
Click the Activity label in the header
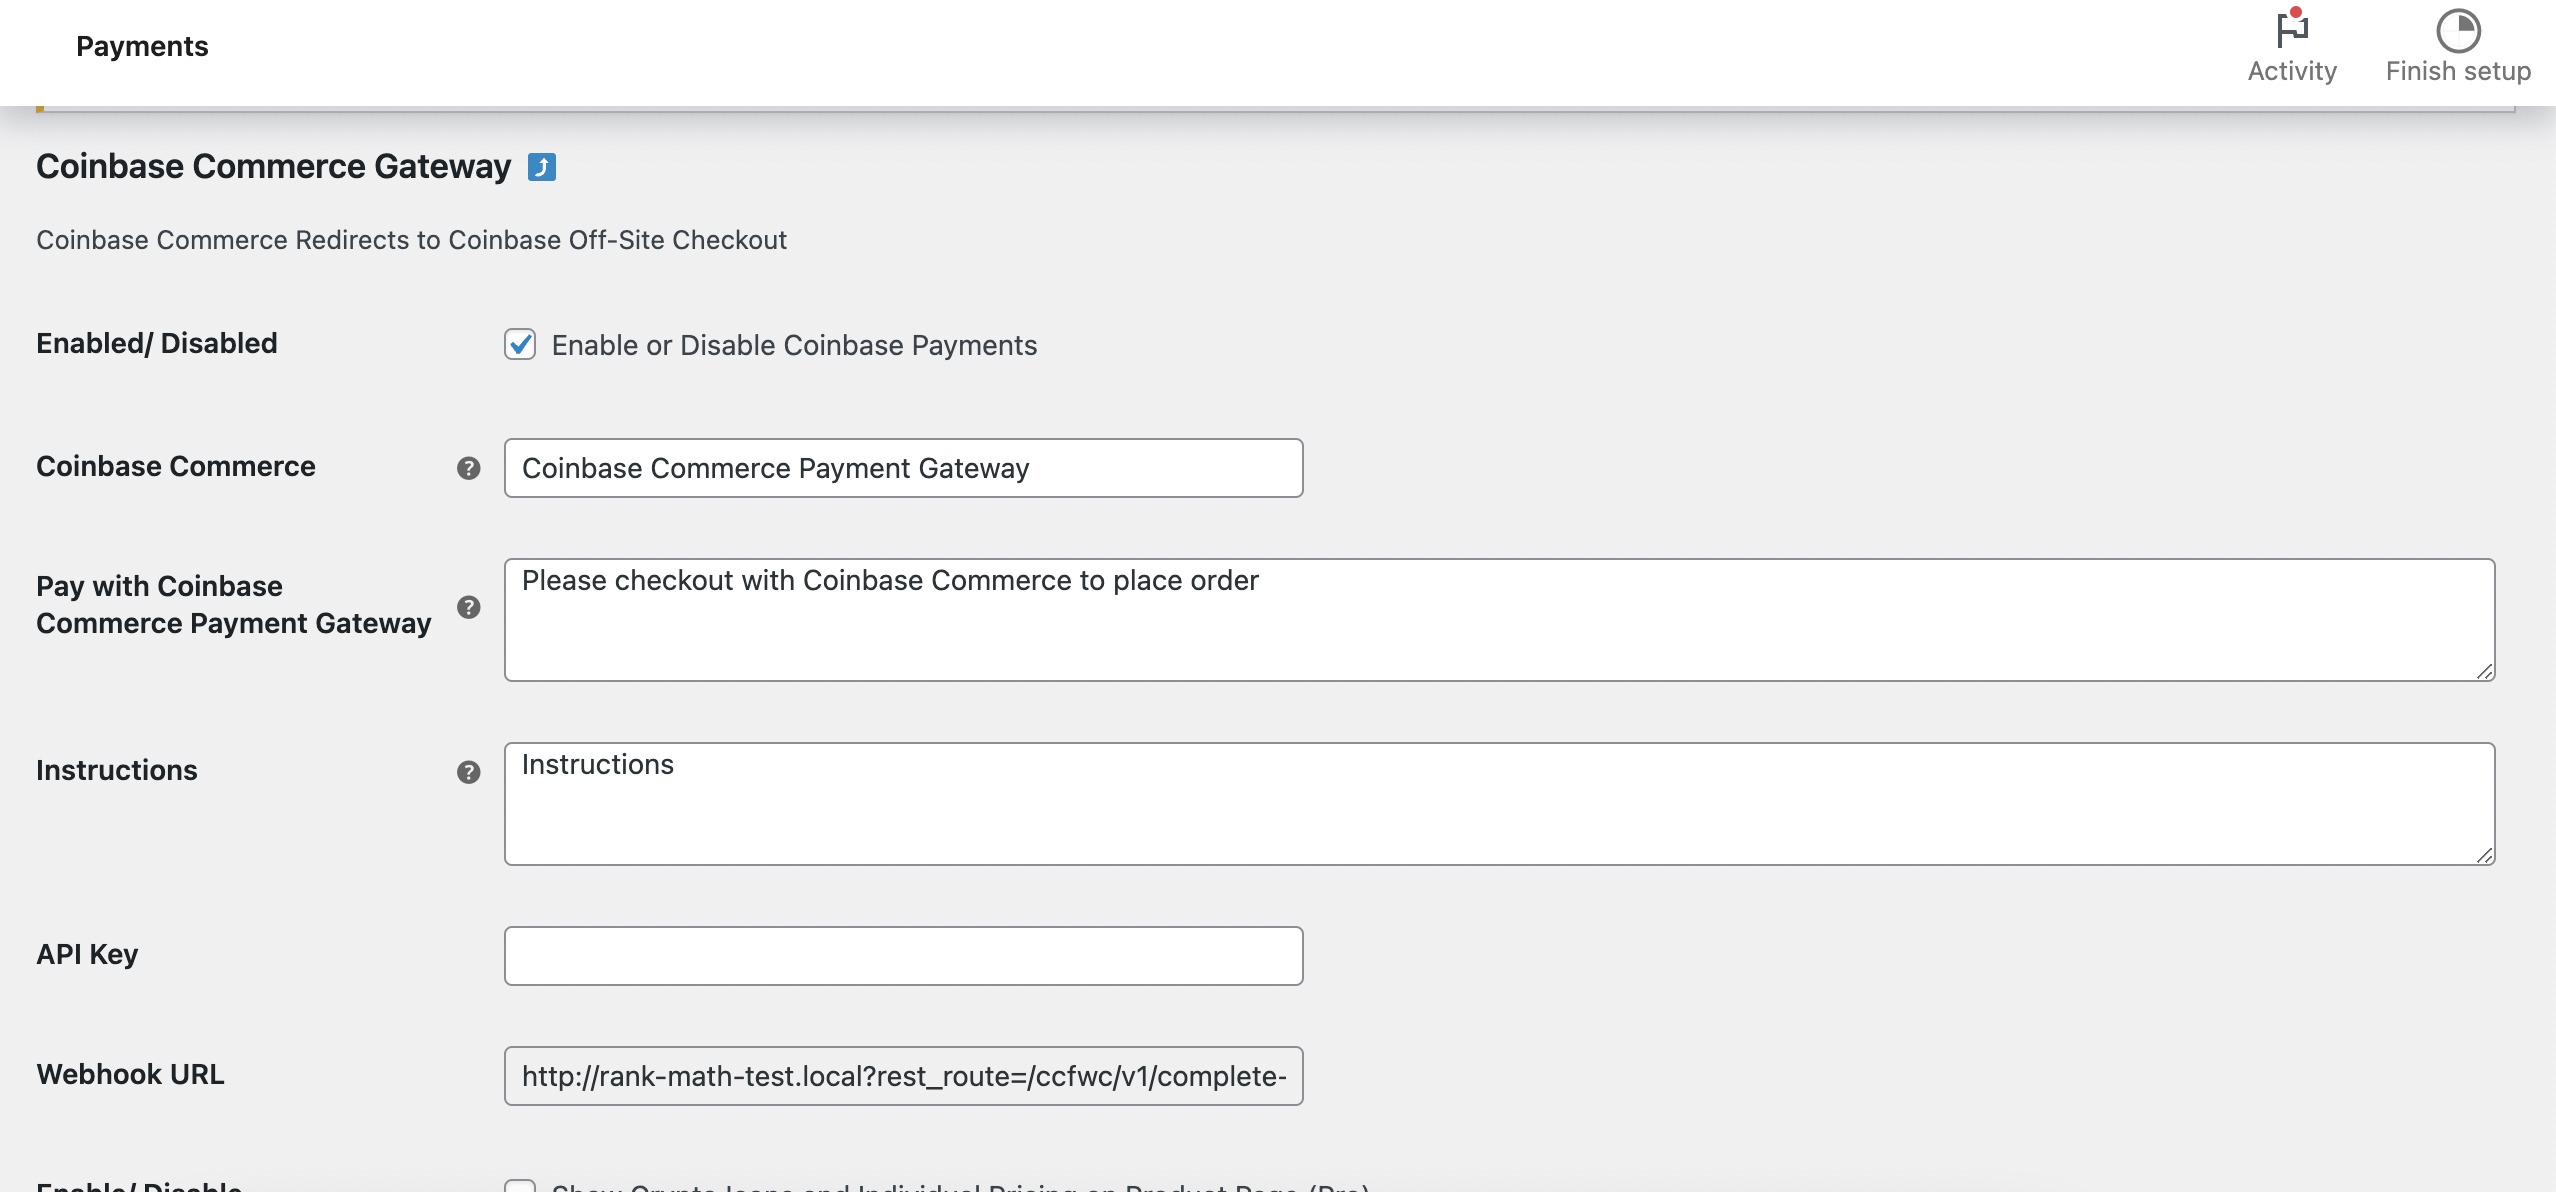click(2292, 71)
